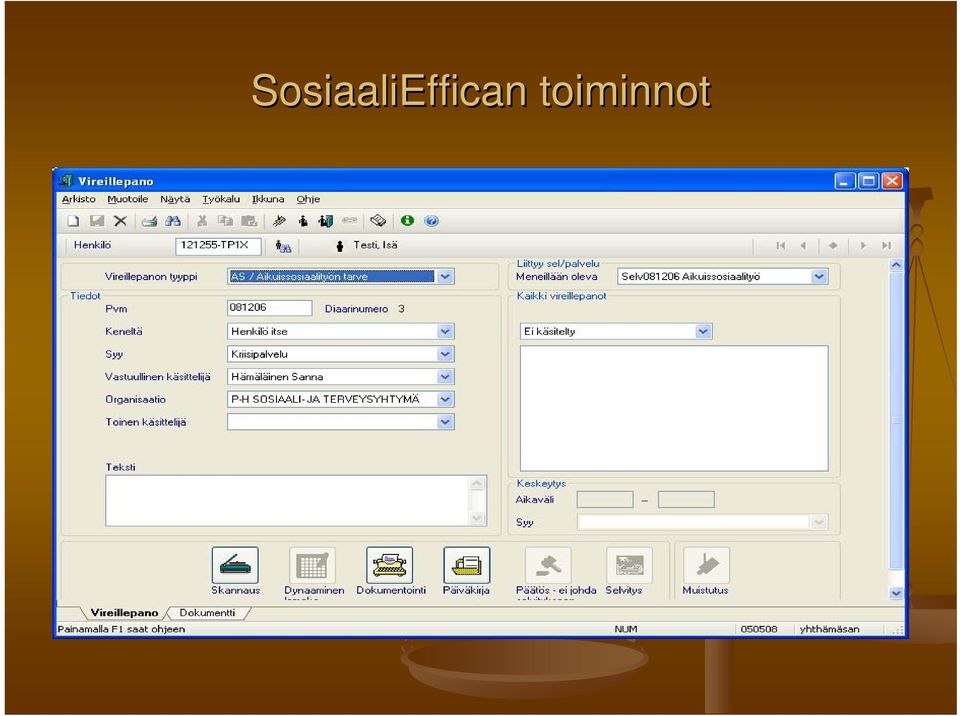Viewport: 960px width, 716px height.
Task: Open the Dokumentointi typewriter button
Action: (389, 565)
